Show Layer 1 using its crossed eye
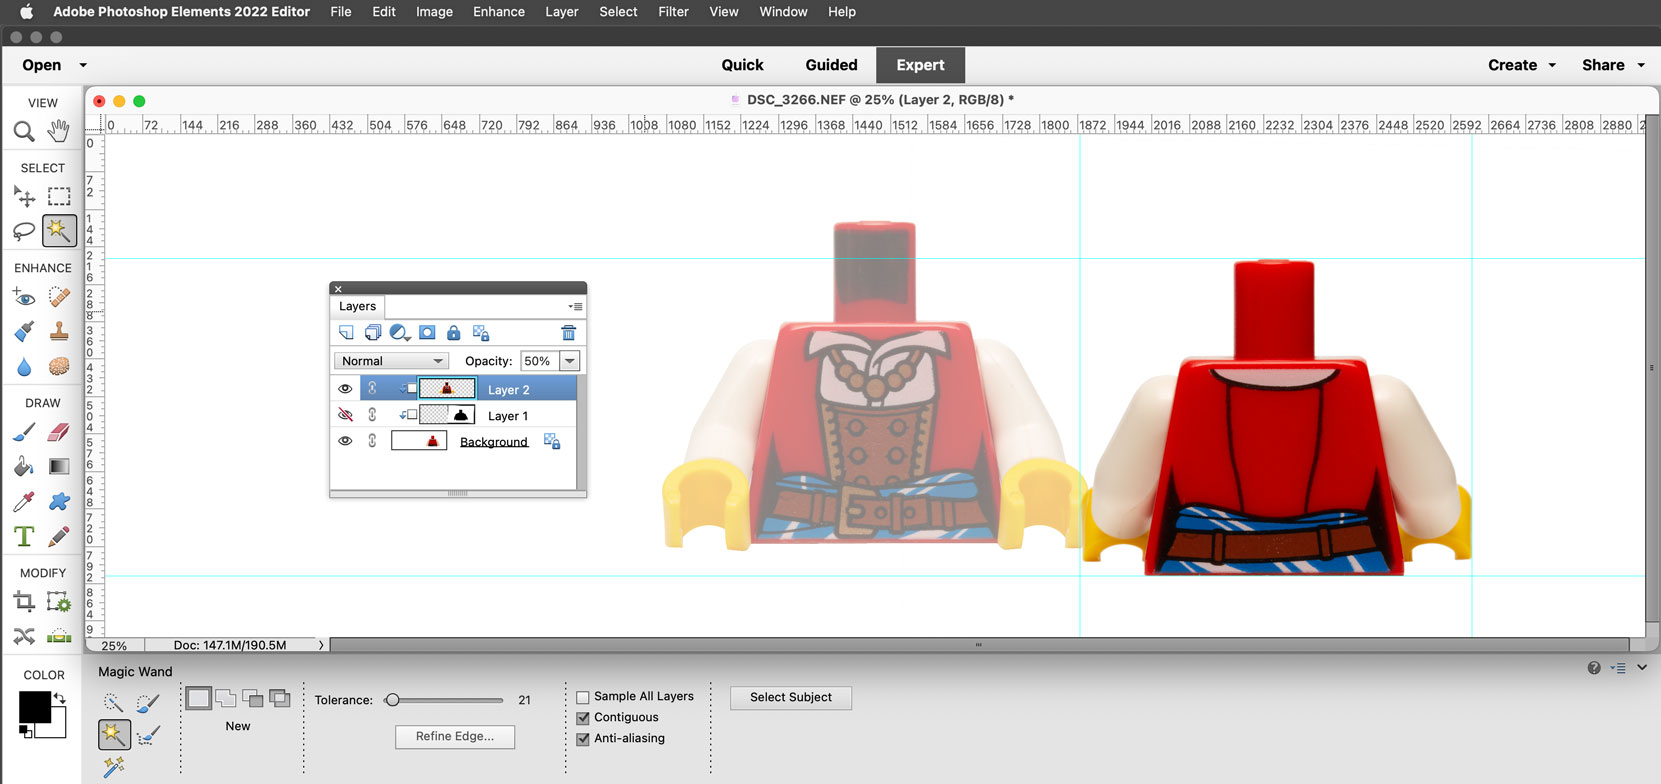The width and height of the screenshot is (1661, 784). click(345, 415)
